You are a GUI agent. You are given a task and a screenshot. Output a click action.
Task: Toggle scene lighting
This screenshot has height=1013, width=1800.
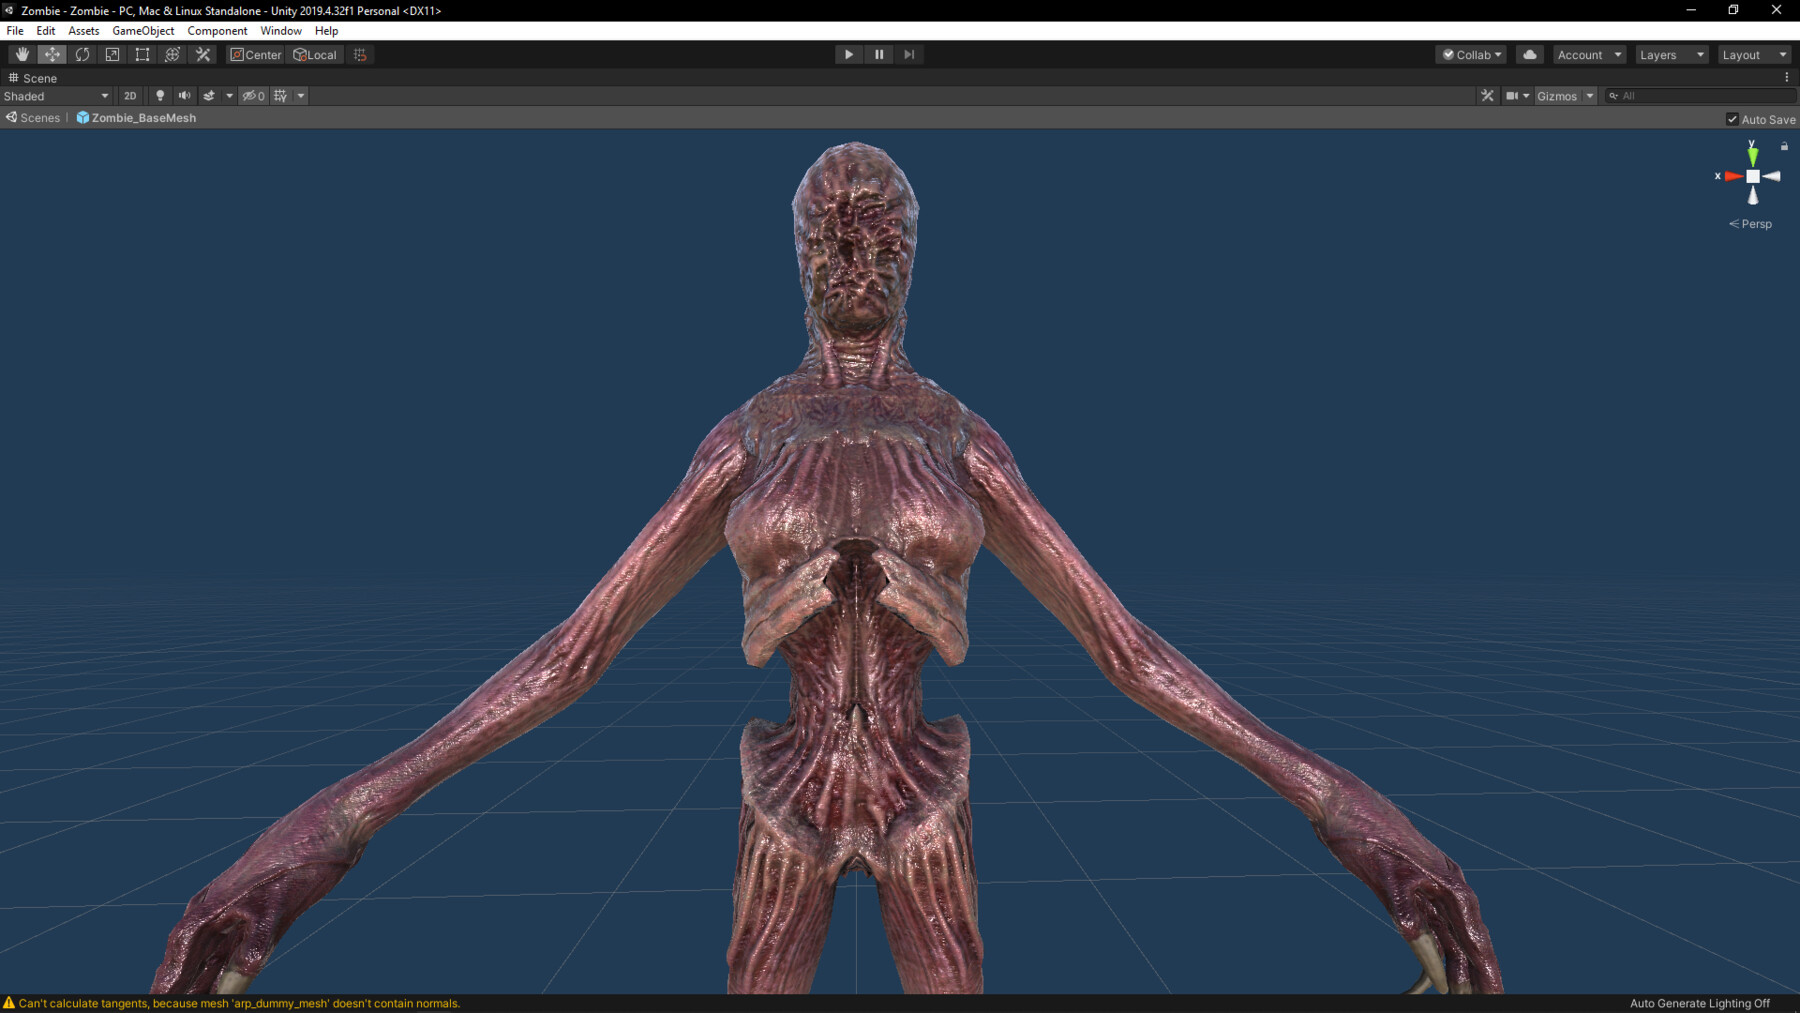pyautogui.click(x=160, y=95)
